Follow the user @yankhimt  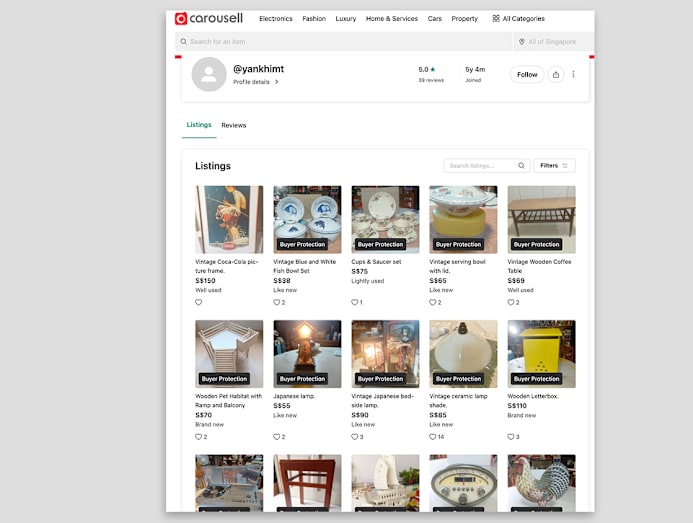click(x=527, y=74)
